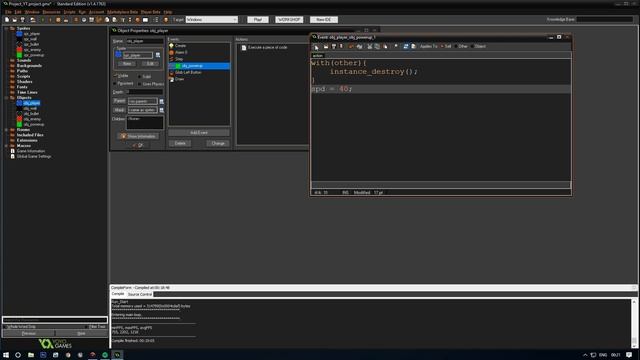640x360 pixels.
Task: Collapse the Sprites folder in resource tree
Action: point(7,29)
